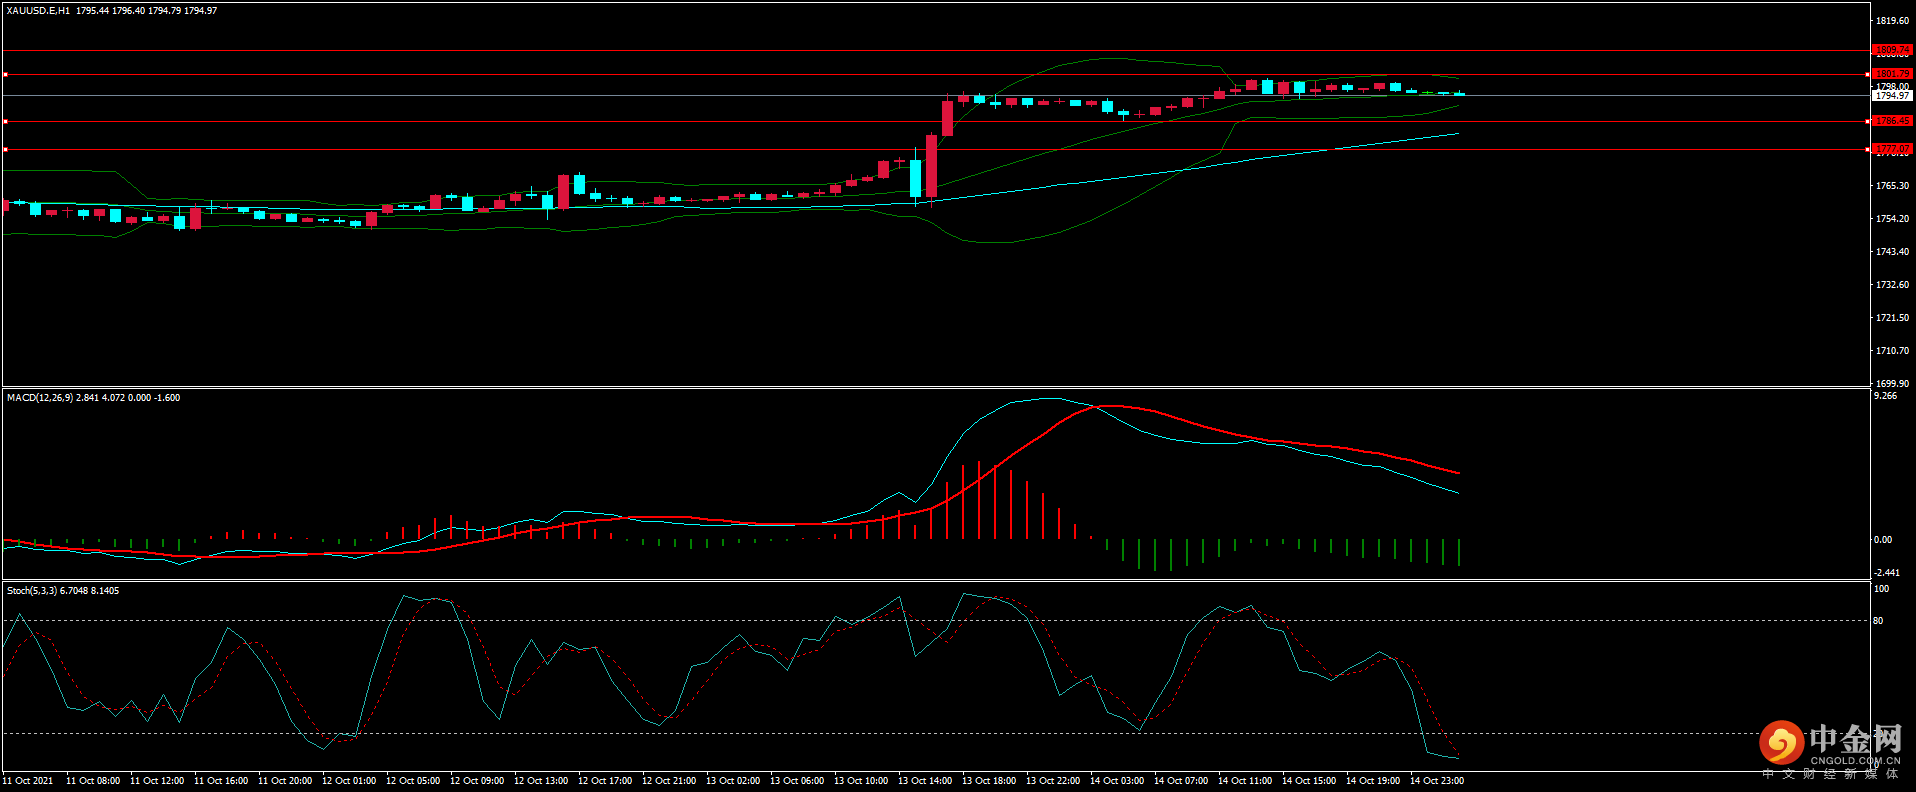Click the XAUUSD.E,H1 chart title label
Image resolution: width=1916 pixels, height=792 pixels.
[x=38, y=11]
